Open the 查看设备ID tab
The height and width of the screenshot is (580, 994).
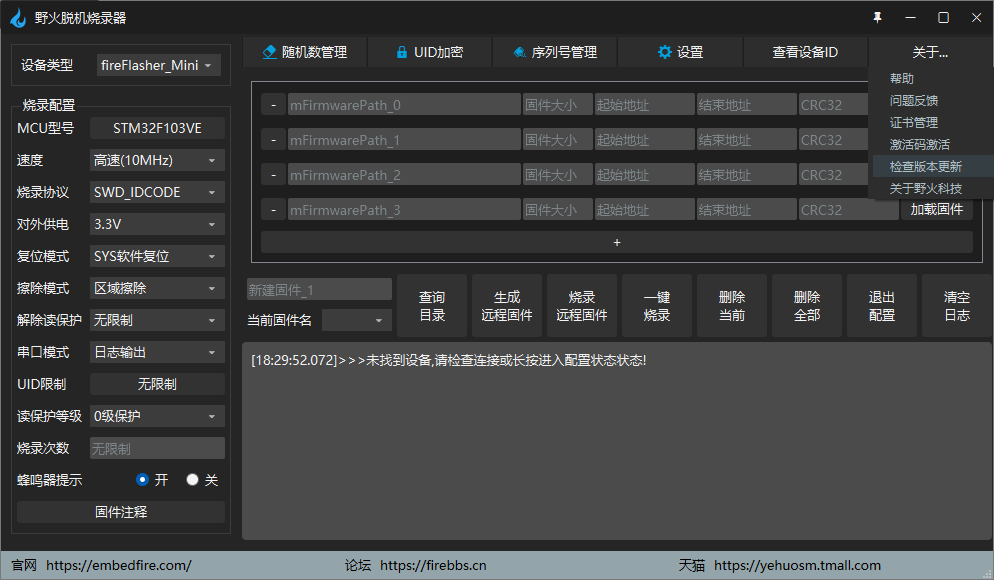tap(805, 52)
